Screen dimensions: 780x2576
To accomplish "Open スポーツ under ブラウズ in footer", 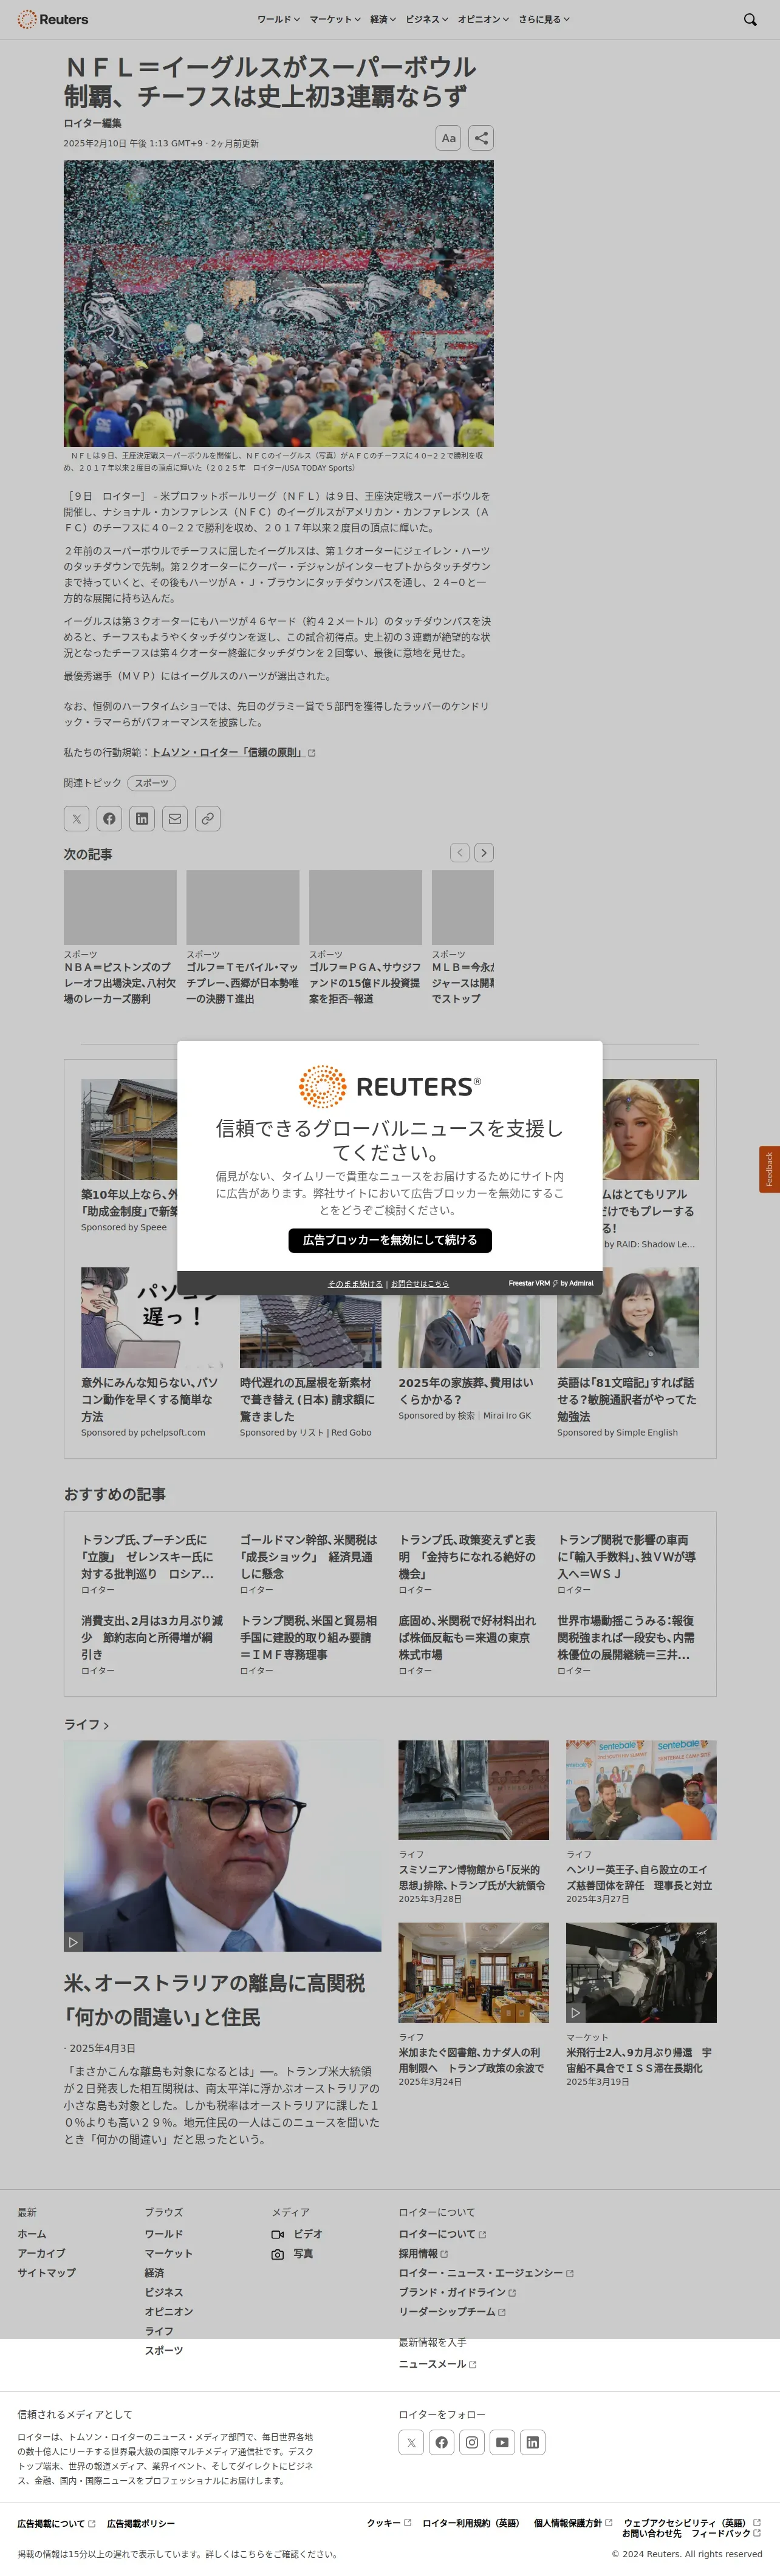I will 163,2350.
